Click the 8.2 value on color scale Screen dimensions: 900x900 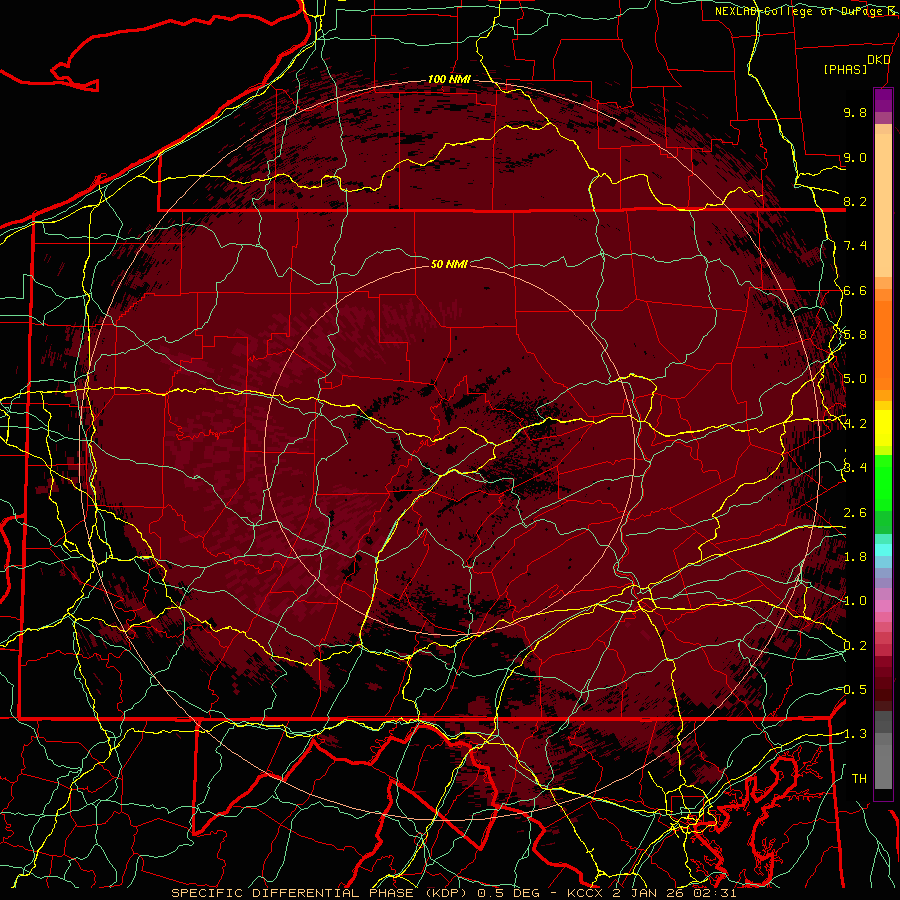click(855, 201)
